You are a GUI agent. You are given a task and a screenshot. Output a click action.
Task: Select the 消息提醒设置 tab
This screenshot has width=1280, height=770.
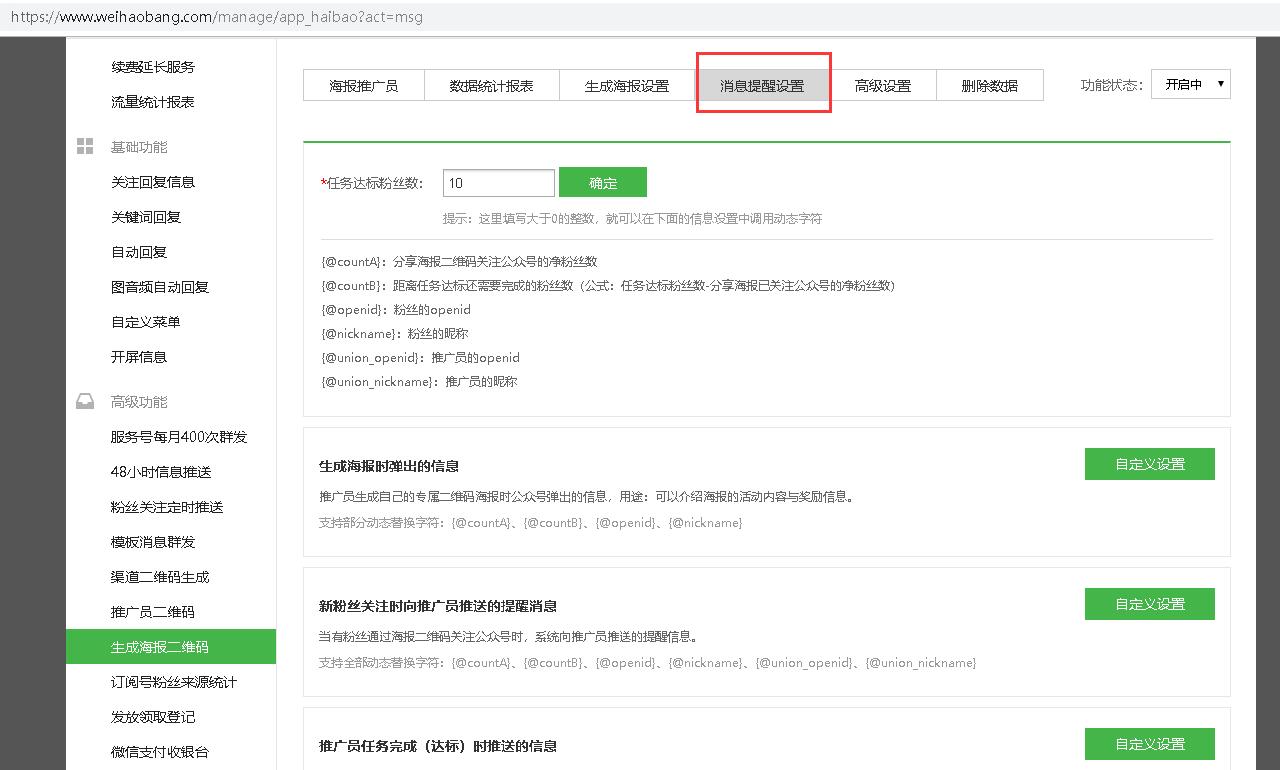762,86
